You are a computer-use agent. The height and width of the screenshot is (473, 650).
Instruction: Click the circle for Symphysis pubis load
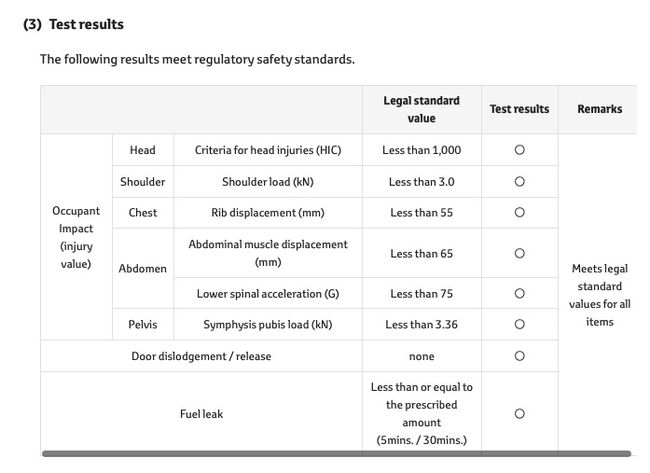coord(519,324)
